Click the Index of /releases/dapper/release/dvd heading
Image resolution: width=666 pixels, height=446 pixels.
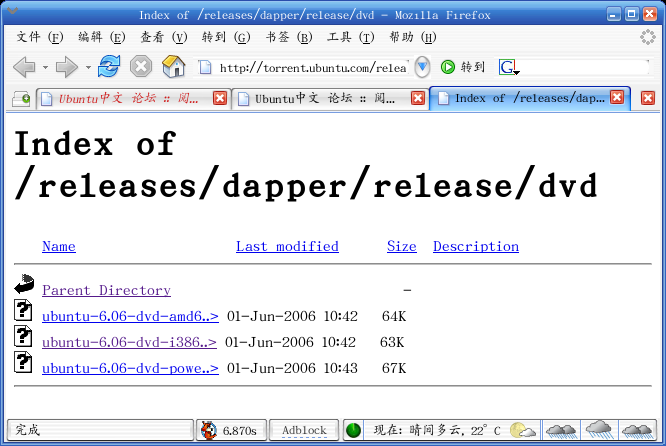coord(306,165)
